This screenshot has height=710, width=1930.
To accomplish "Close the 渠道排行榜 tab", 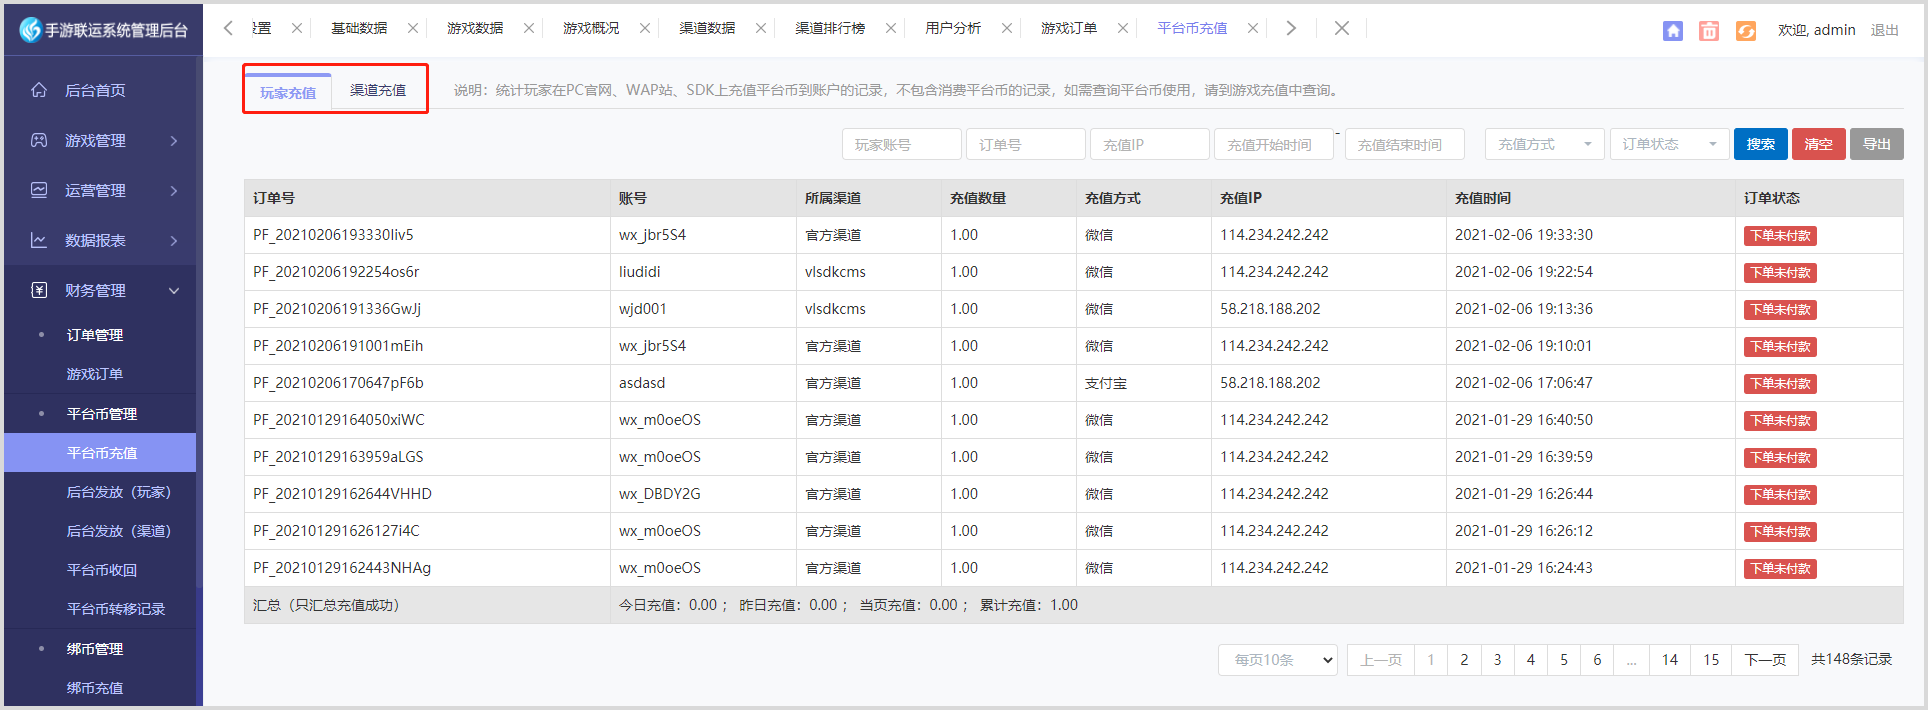I will pyautogui.click(x=891, y=28).
